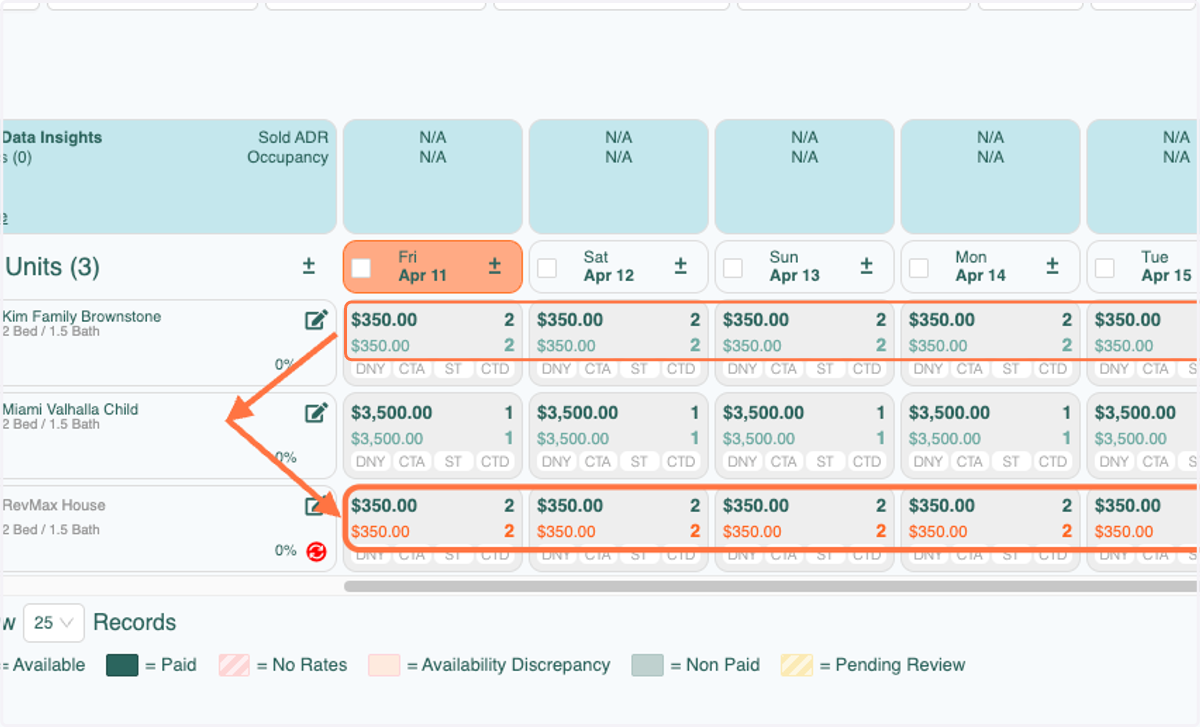This screenshot has height=727, width=1200.
Task: Click the Availability Discrepancy legend swatch
Action: (384, 665)
